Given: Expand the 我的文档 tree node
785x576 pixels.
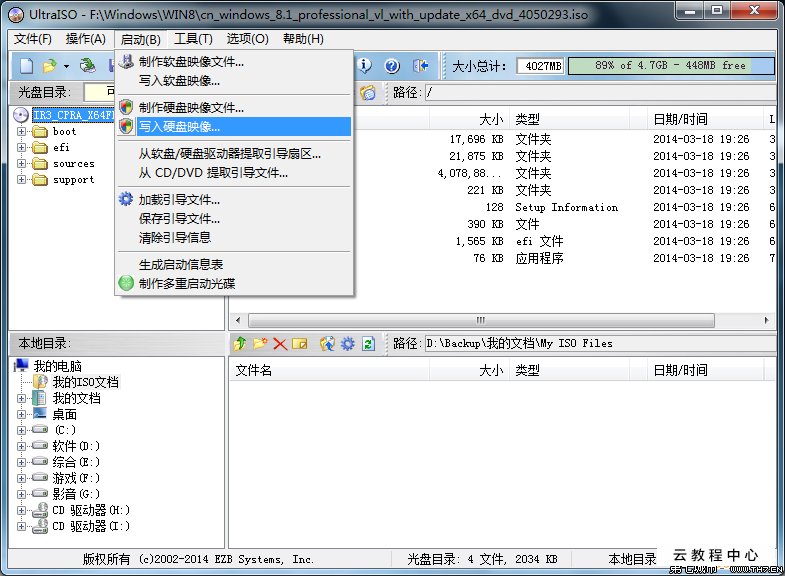Looking at the screenshot, I should [21, 398].
